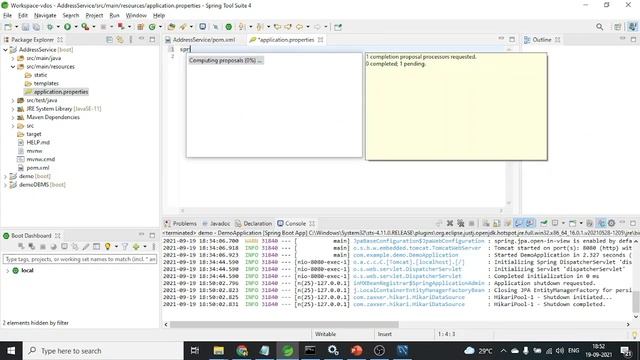The width and height of the screenshot is (640, 360).
Task: Click start icon in Boot Dashboard toolbar
Action: (21, 247)
